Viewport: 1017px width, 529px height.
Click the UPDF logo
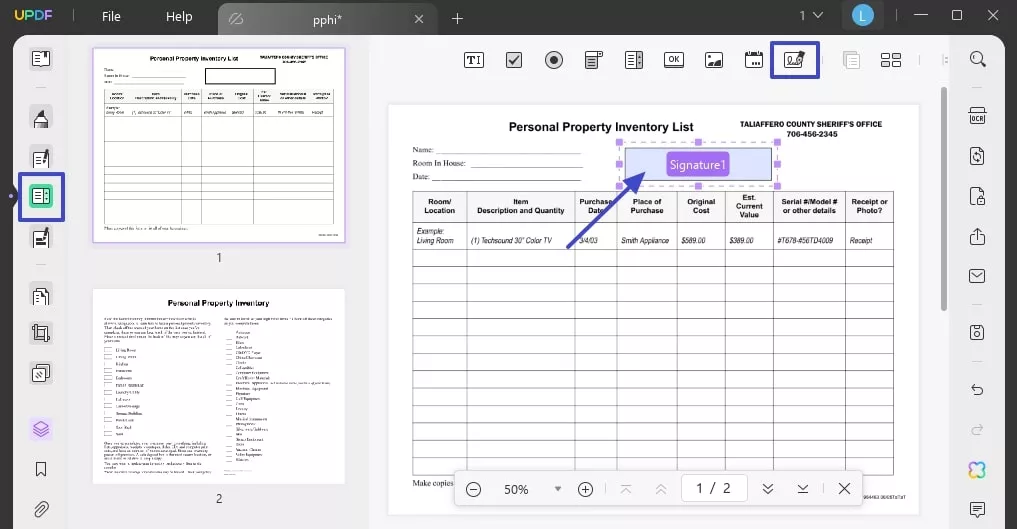tap(33, 16)
